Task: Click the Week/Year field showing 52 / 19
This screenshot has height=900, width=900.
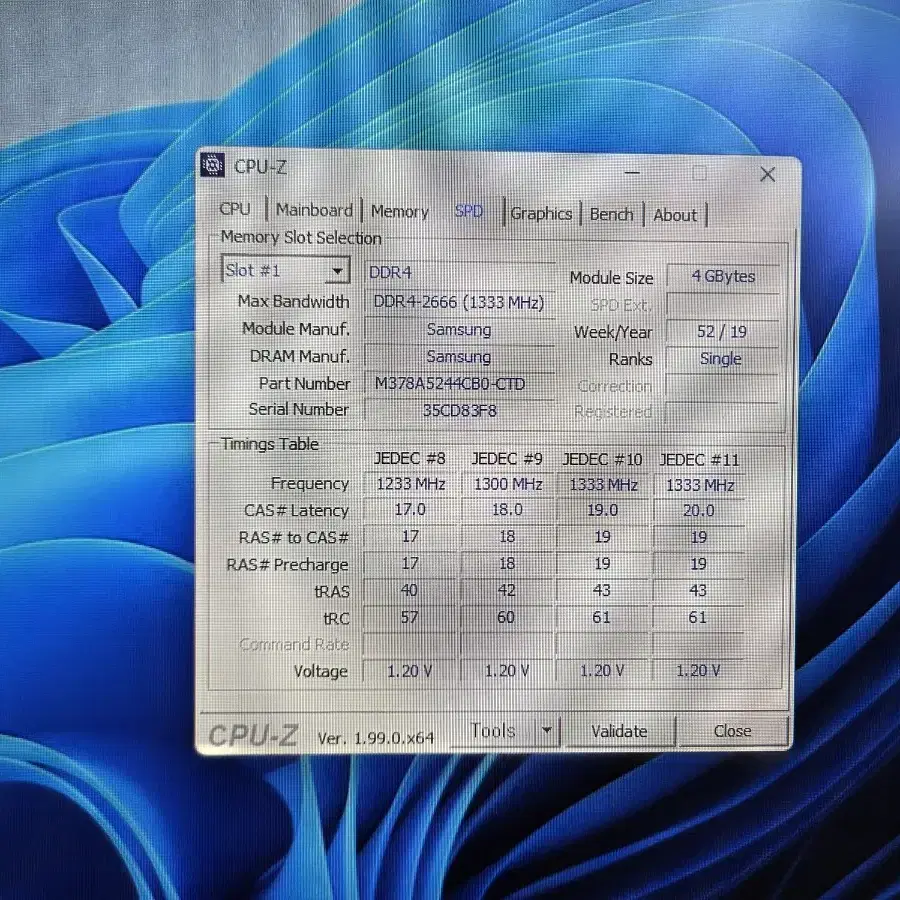Action: 722,331
